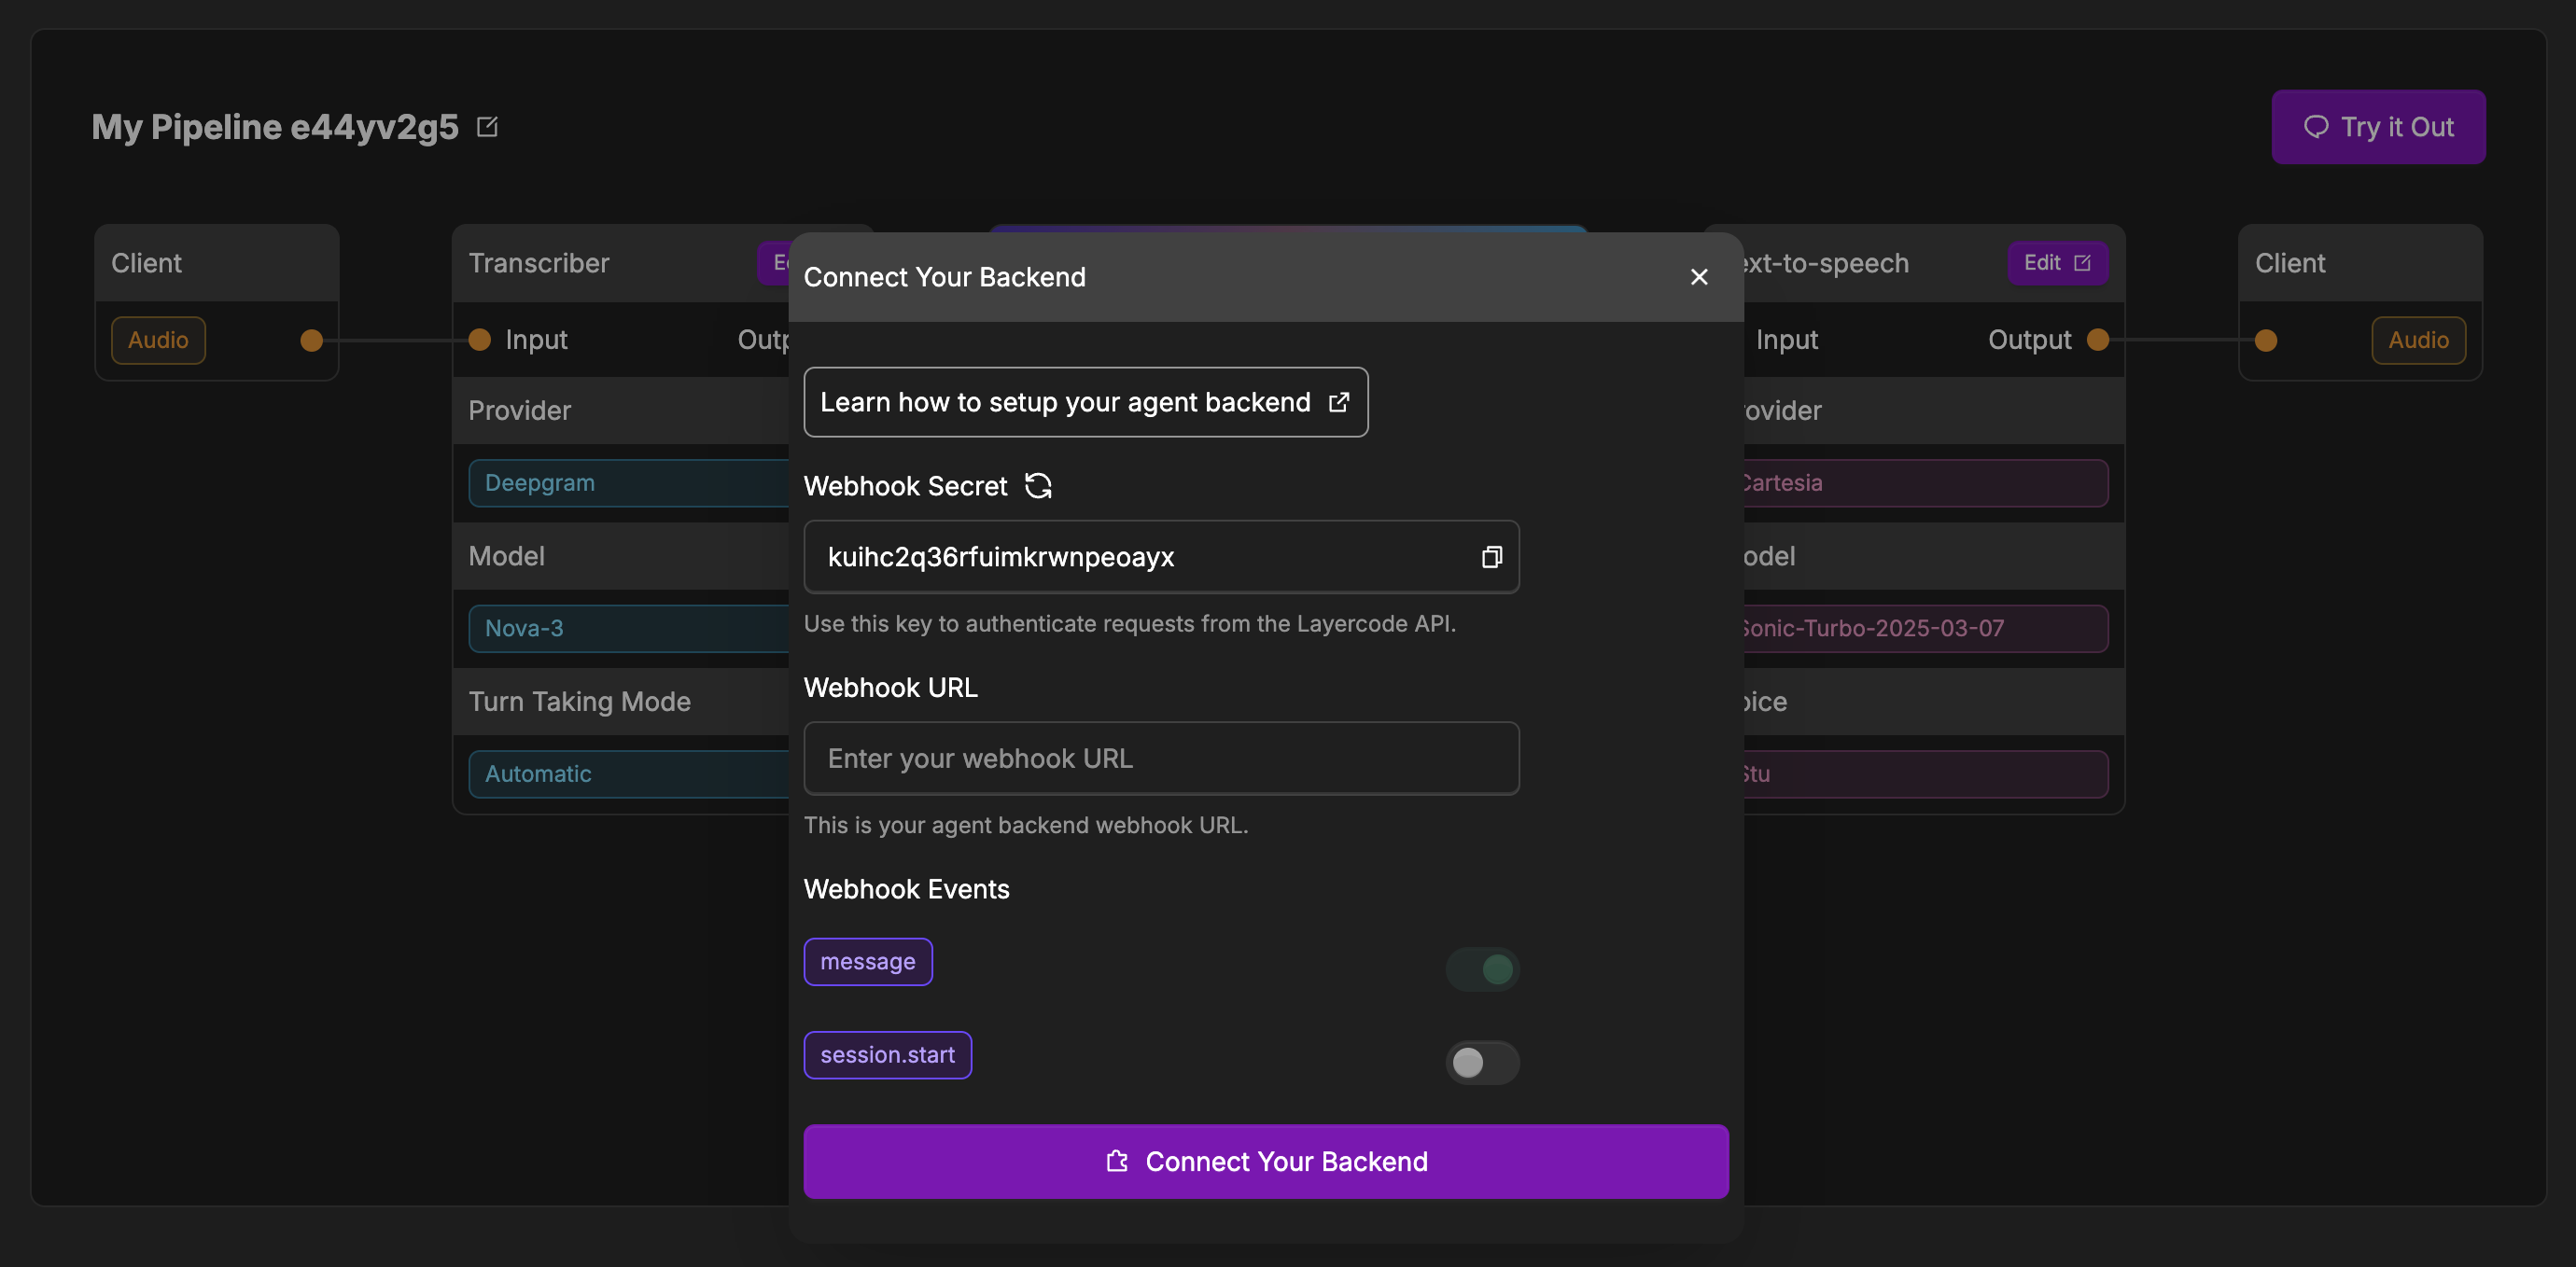Viewport: 2576px width, 1267px height.
Task: Open the Sonic-Turbo-2025-03-07 model selector
Action: pyautogui.click(x=1920, y=628)
